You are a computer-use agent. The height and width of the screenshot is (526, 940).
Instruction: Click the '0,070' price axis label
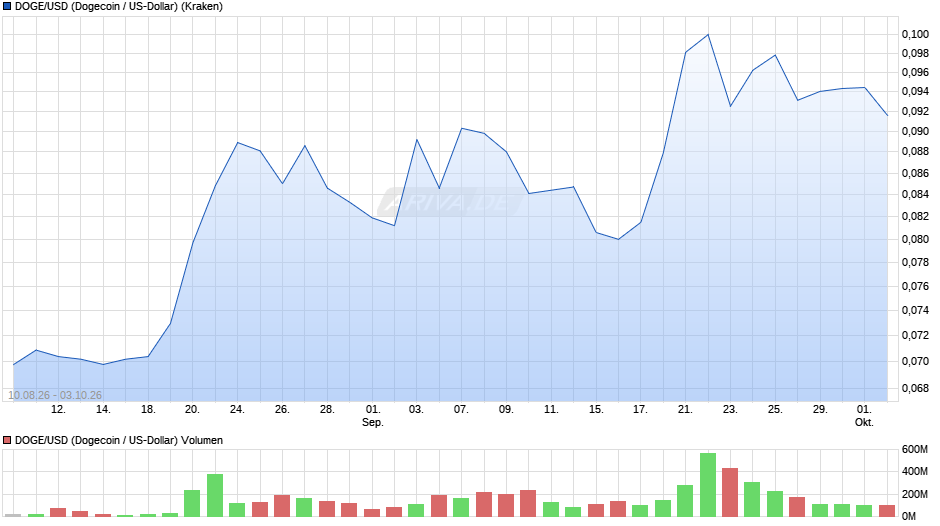(915, 361)
